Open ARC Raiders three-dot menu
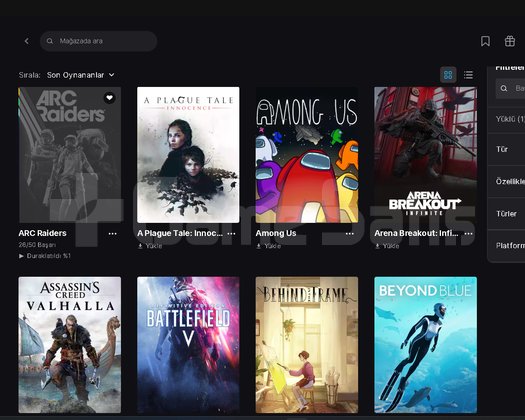This screenshot has height=420, width=525. [x=113, y=233]
